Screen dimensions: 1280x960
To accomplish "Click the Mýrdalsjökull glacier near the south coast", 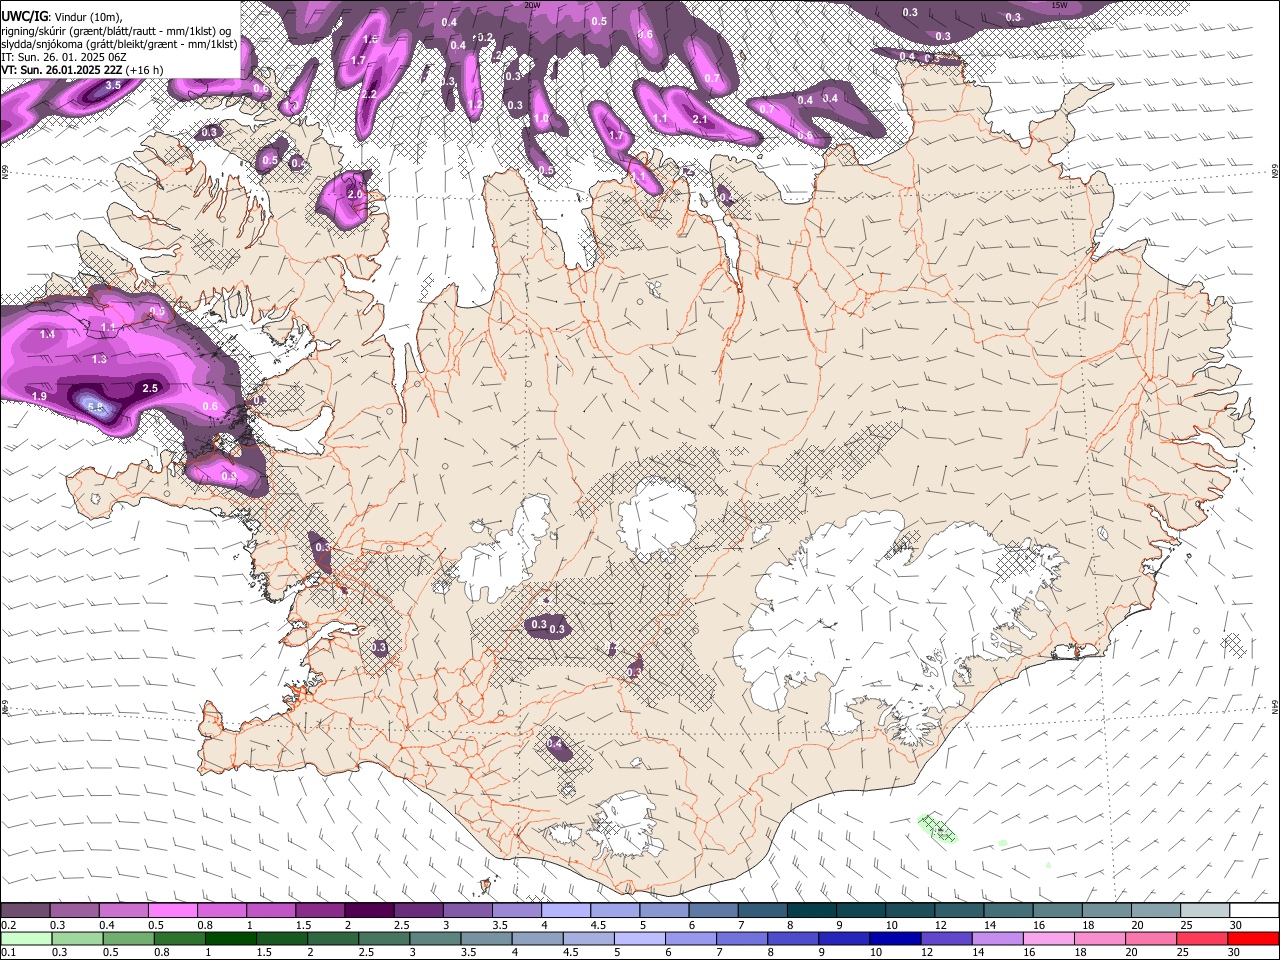I will click(625, 827).
